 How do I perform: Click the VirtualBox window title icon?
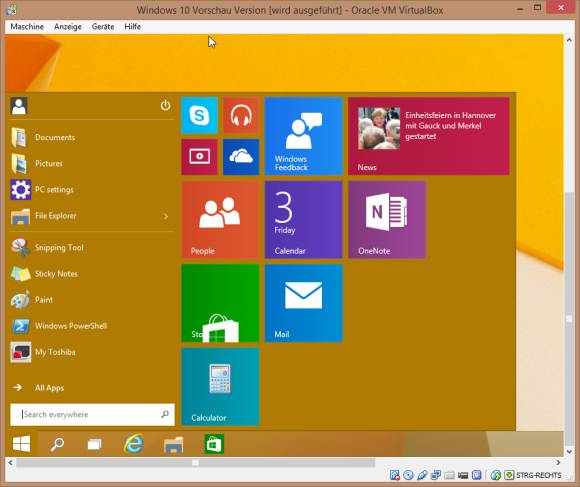[11, 9]
